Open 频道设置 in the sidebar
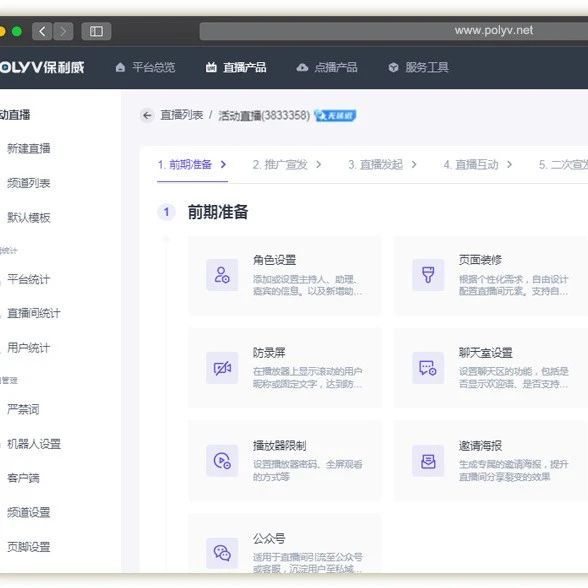This screenshot has width=588, height=588. pos(29,513)
